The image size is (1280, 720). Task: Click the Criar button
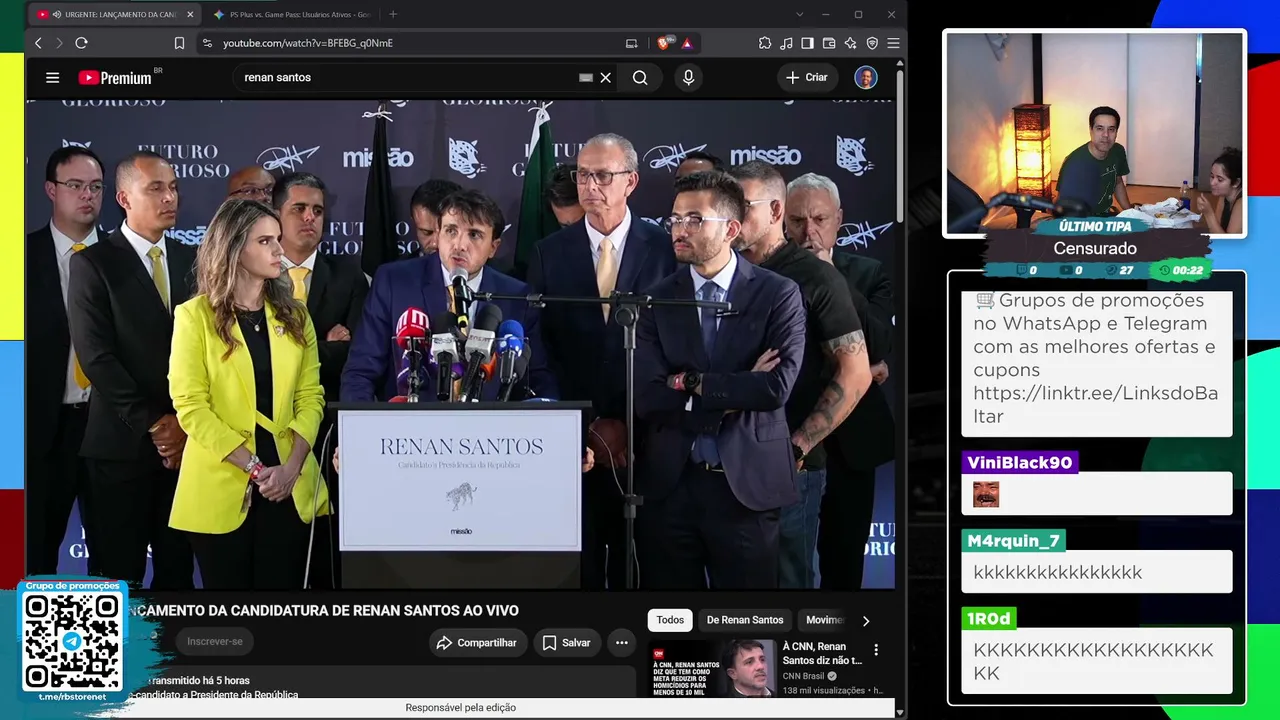[807, 77]
